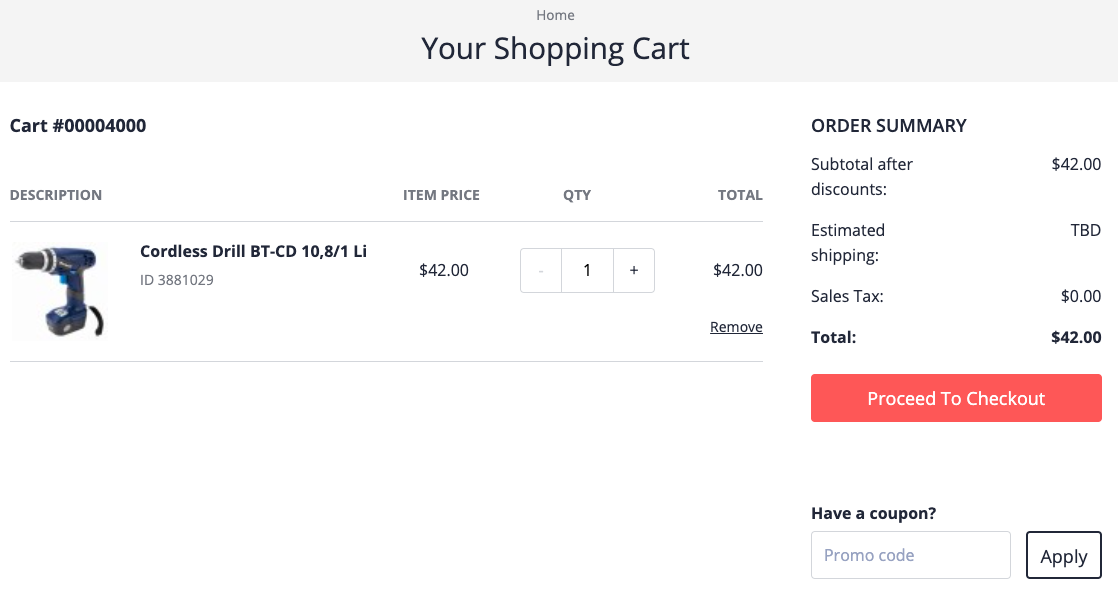Viewport: 1118px width, 589px height.
Task: Select the quantity field showing 1
Action: click(587, 270)
